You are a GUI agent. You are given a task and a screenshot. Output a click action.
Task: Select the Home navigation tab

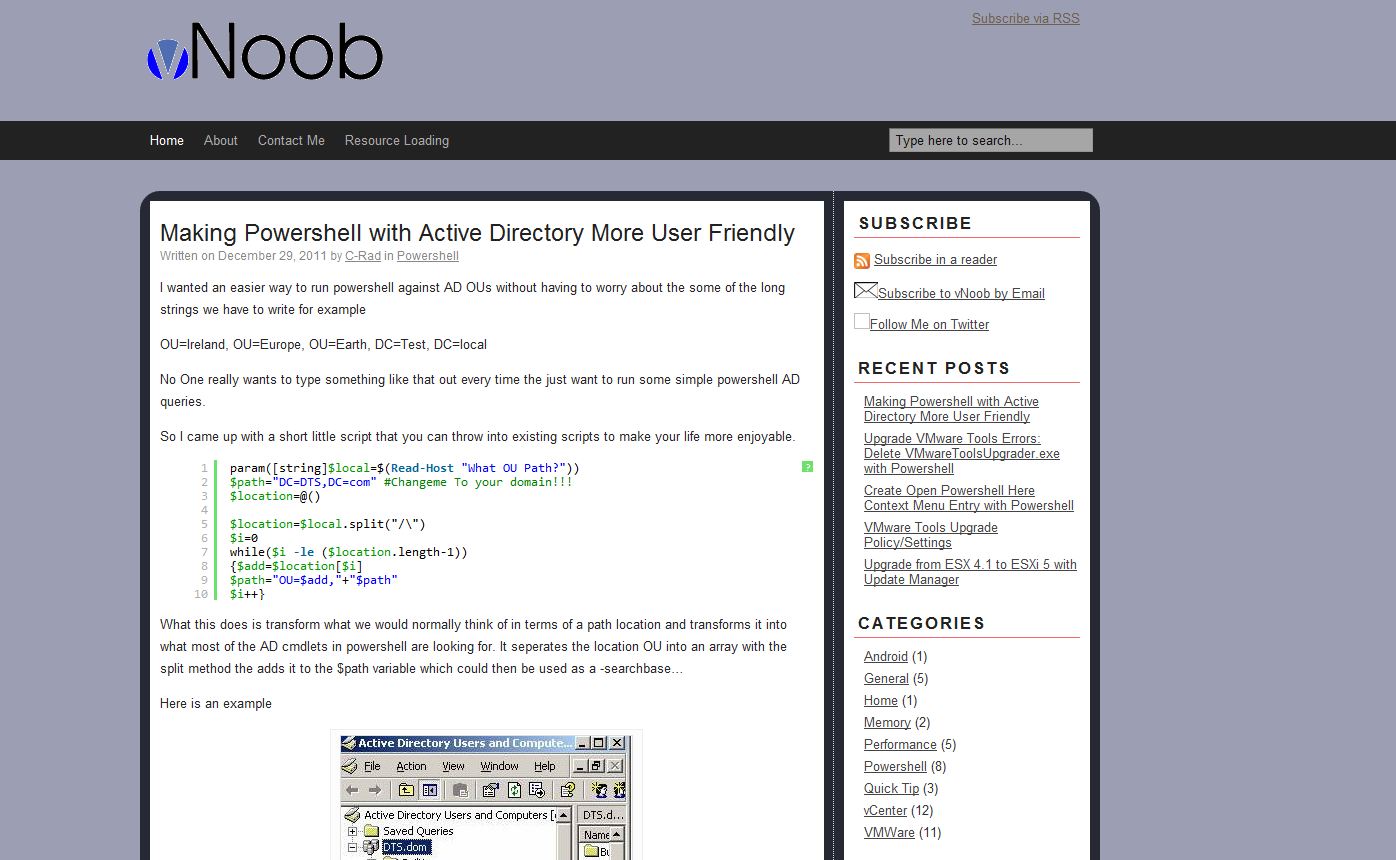[x=166, y=140]
